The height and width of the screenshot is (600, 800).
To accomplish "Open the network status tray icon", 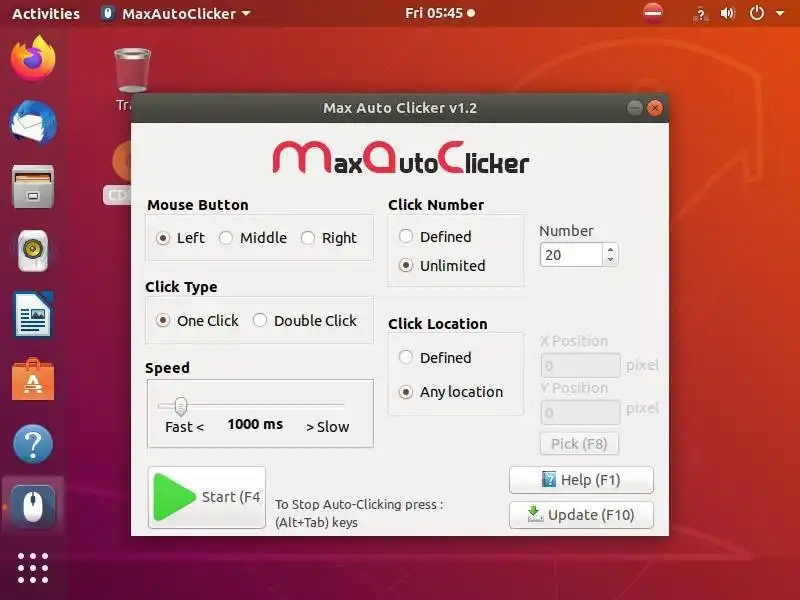I will [x=701, y=14].
